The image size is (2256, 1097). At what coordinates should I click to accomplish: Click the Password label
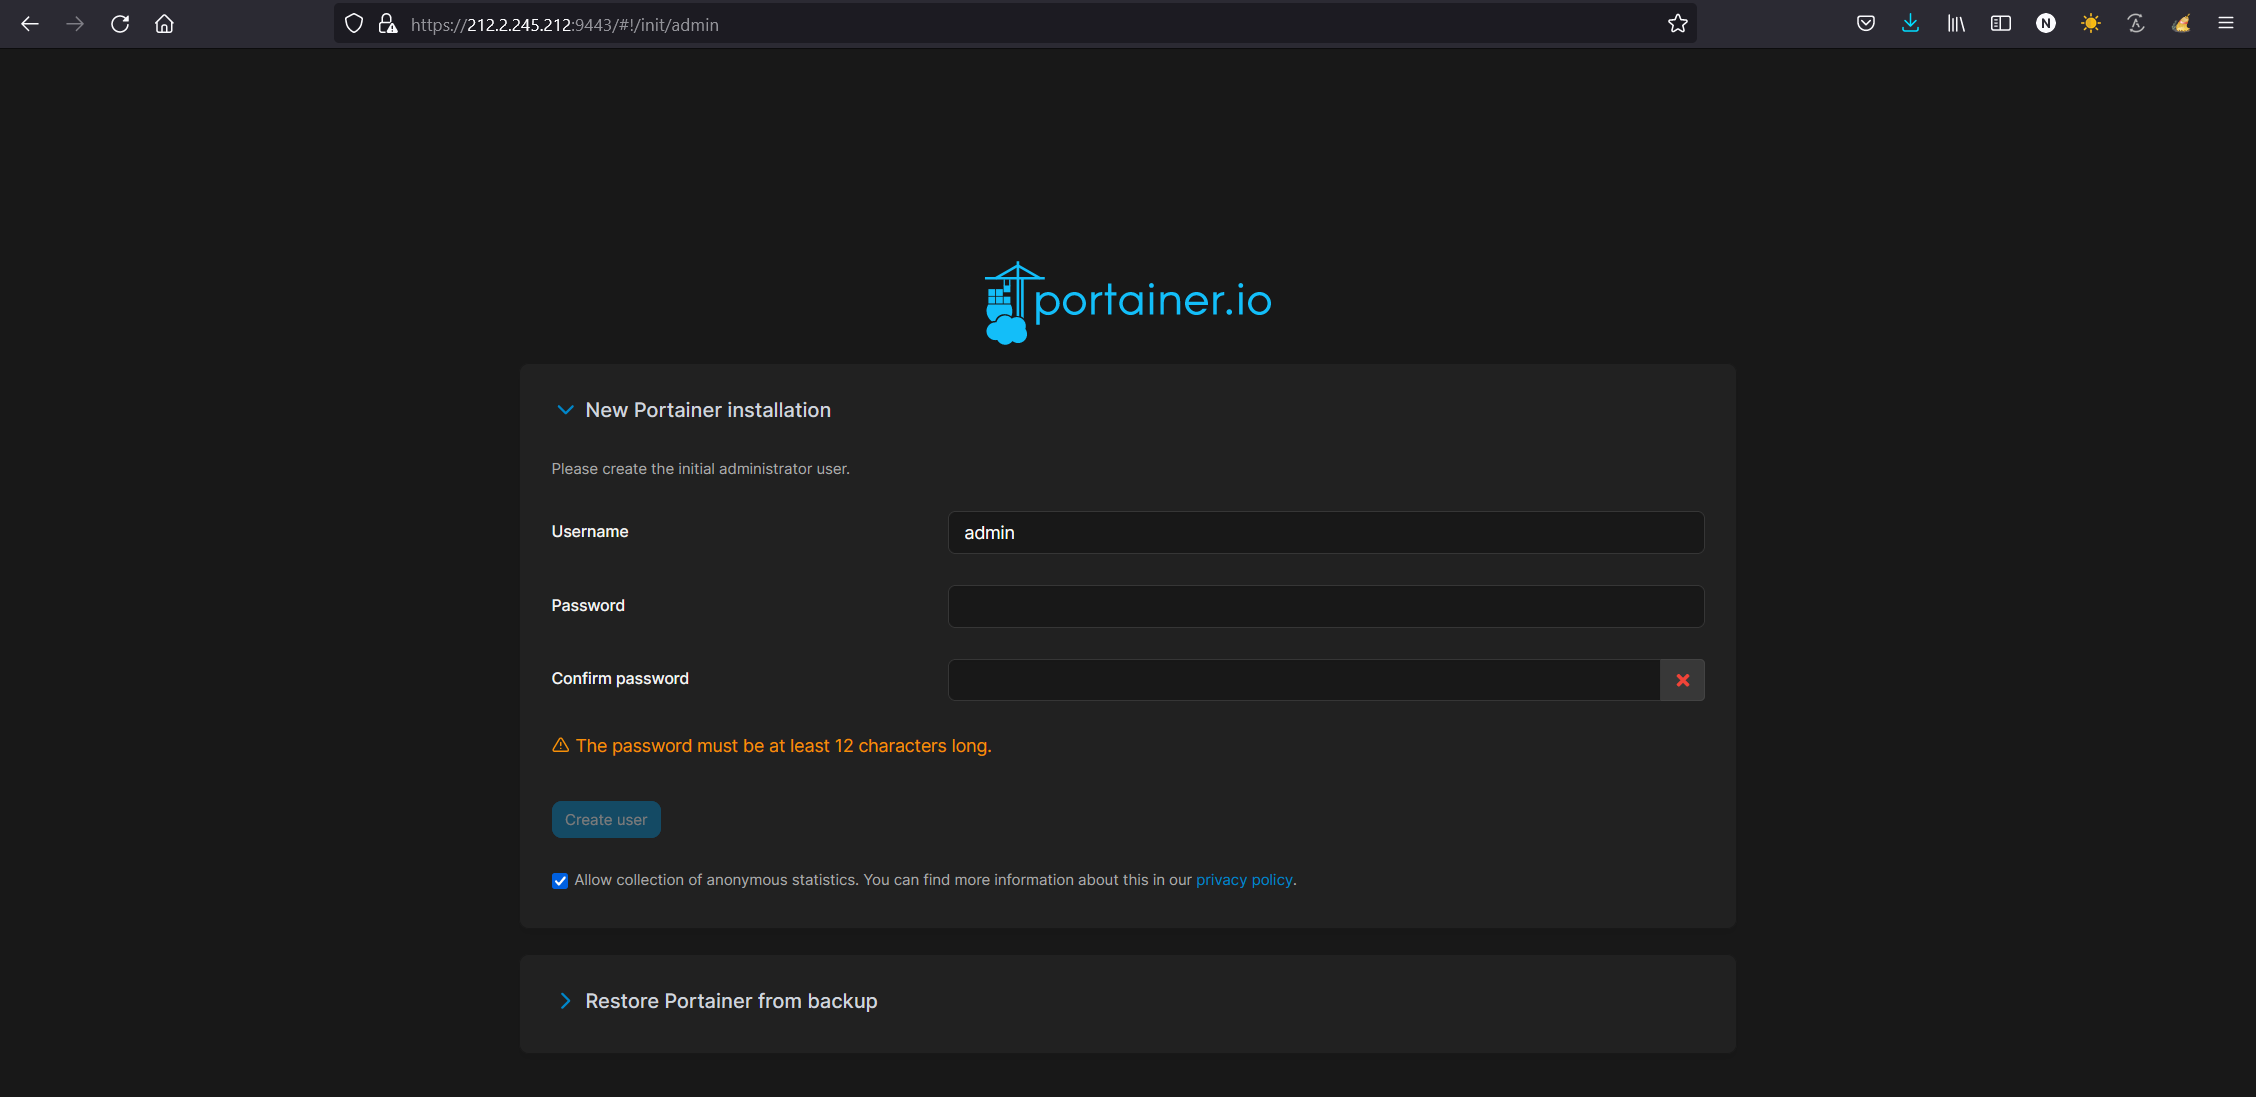[x=588, y=606]
